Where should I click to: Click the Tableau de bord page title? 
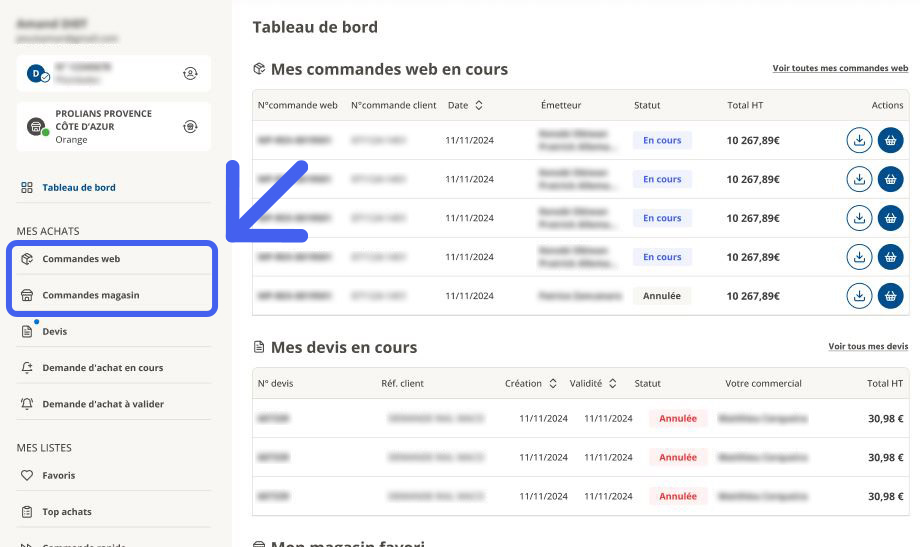315,27
